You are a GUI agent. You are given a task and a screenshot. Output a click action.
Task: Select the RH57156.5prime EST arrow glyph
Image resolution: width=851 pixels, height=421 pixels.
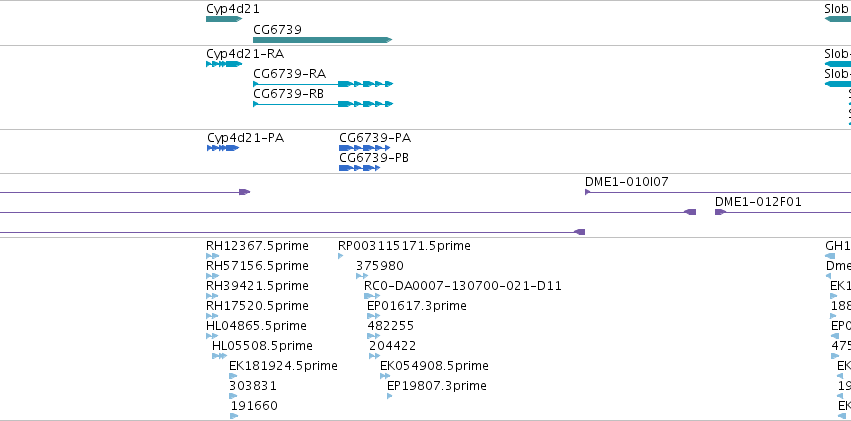point(213,276)
